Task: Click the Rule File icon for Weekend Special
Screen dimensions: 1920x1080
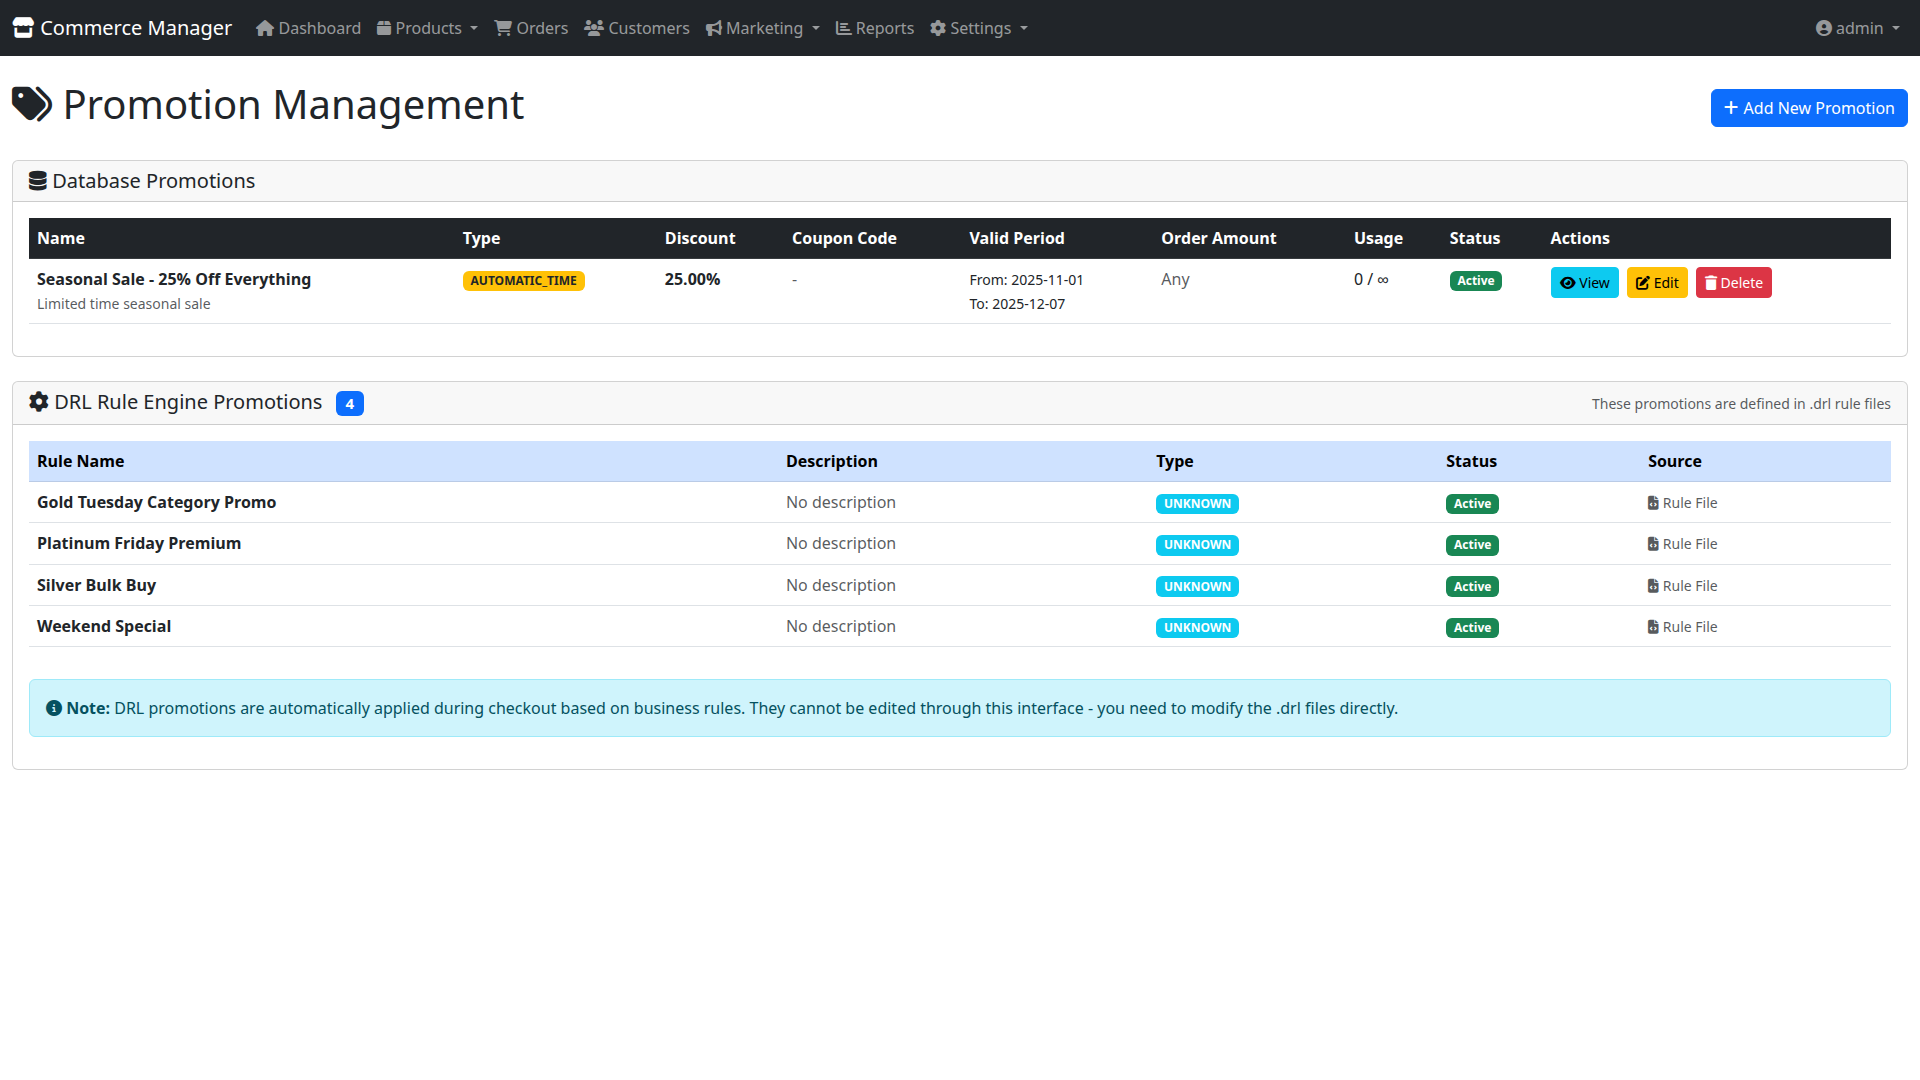Action: (1653, 627)
